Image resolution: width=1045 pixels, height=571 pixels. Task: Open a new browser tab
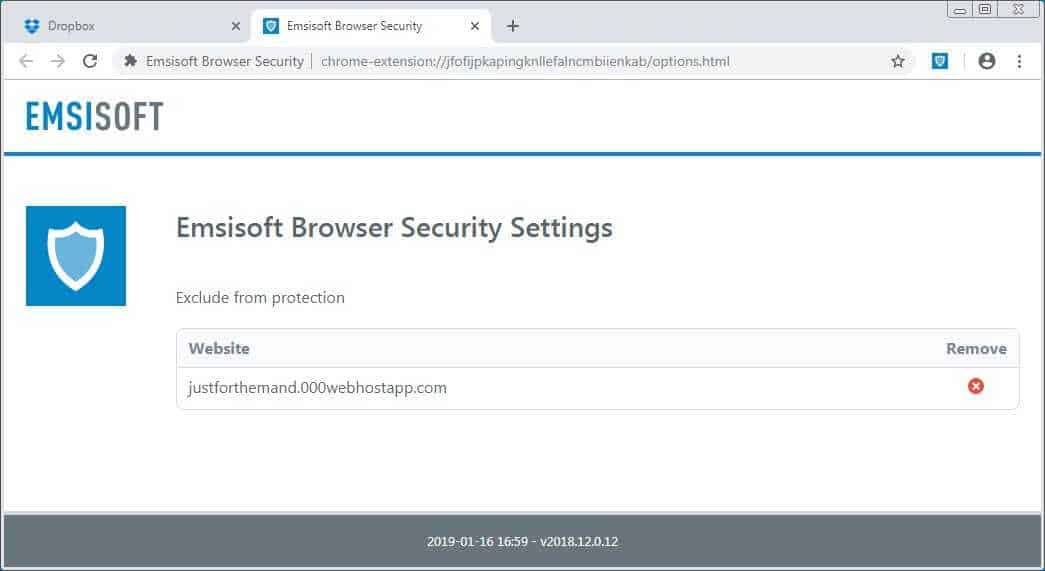coord(513,26)
